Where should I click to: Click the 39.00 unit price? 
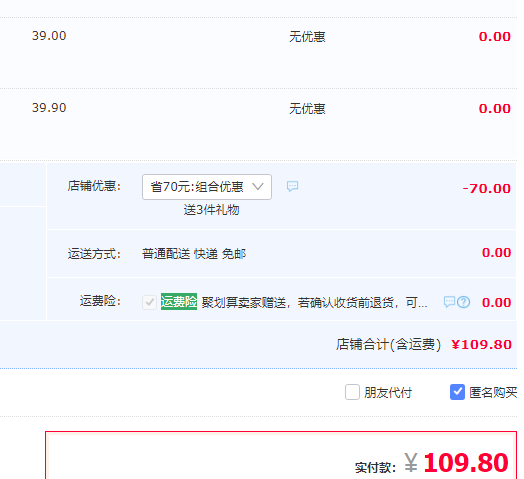pyautogui.click(x=49, y=36)
